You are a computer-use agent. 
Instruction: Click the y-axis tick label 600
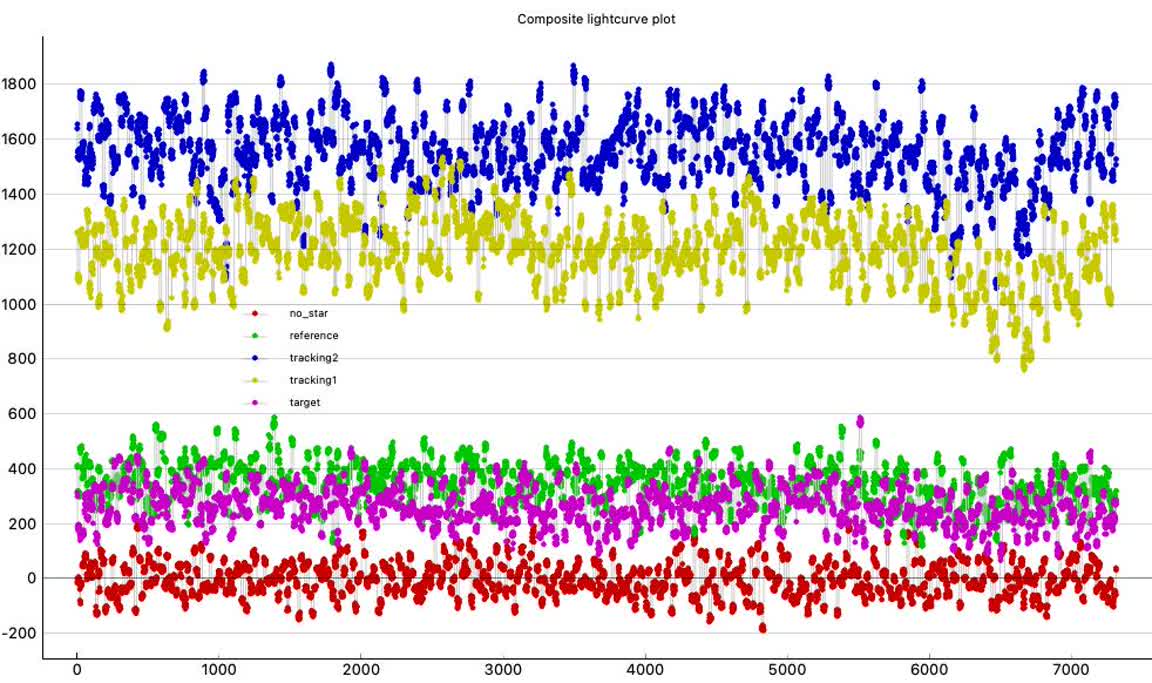[x=24, y=414]
